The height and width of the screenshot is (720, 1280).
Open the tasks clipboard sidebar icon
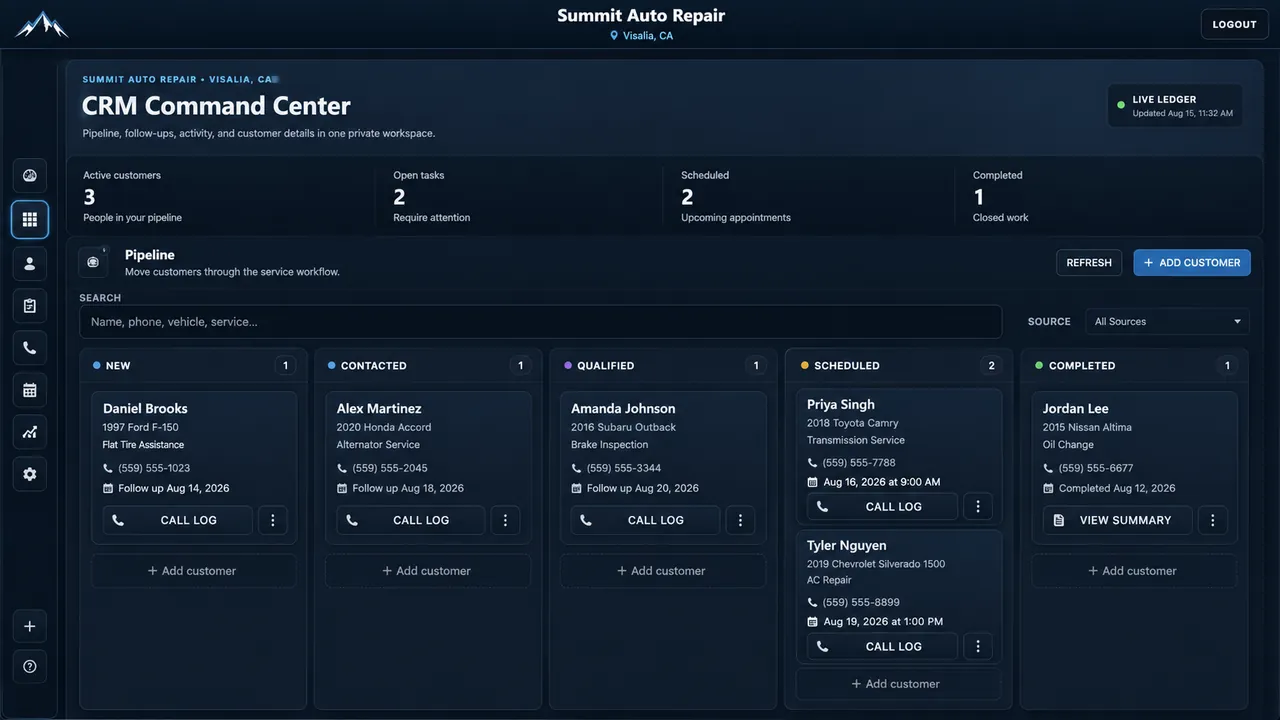click(x=30, y=306)
